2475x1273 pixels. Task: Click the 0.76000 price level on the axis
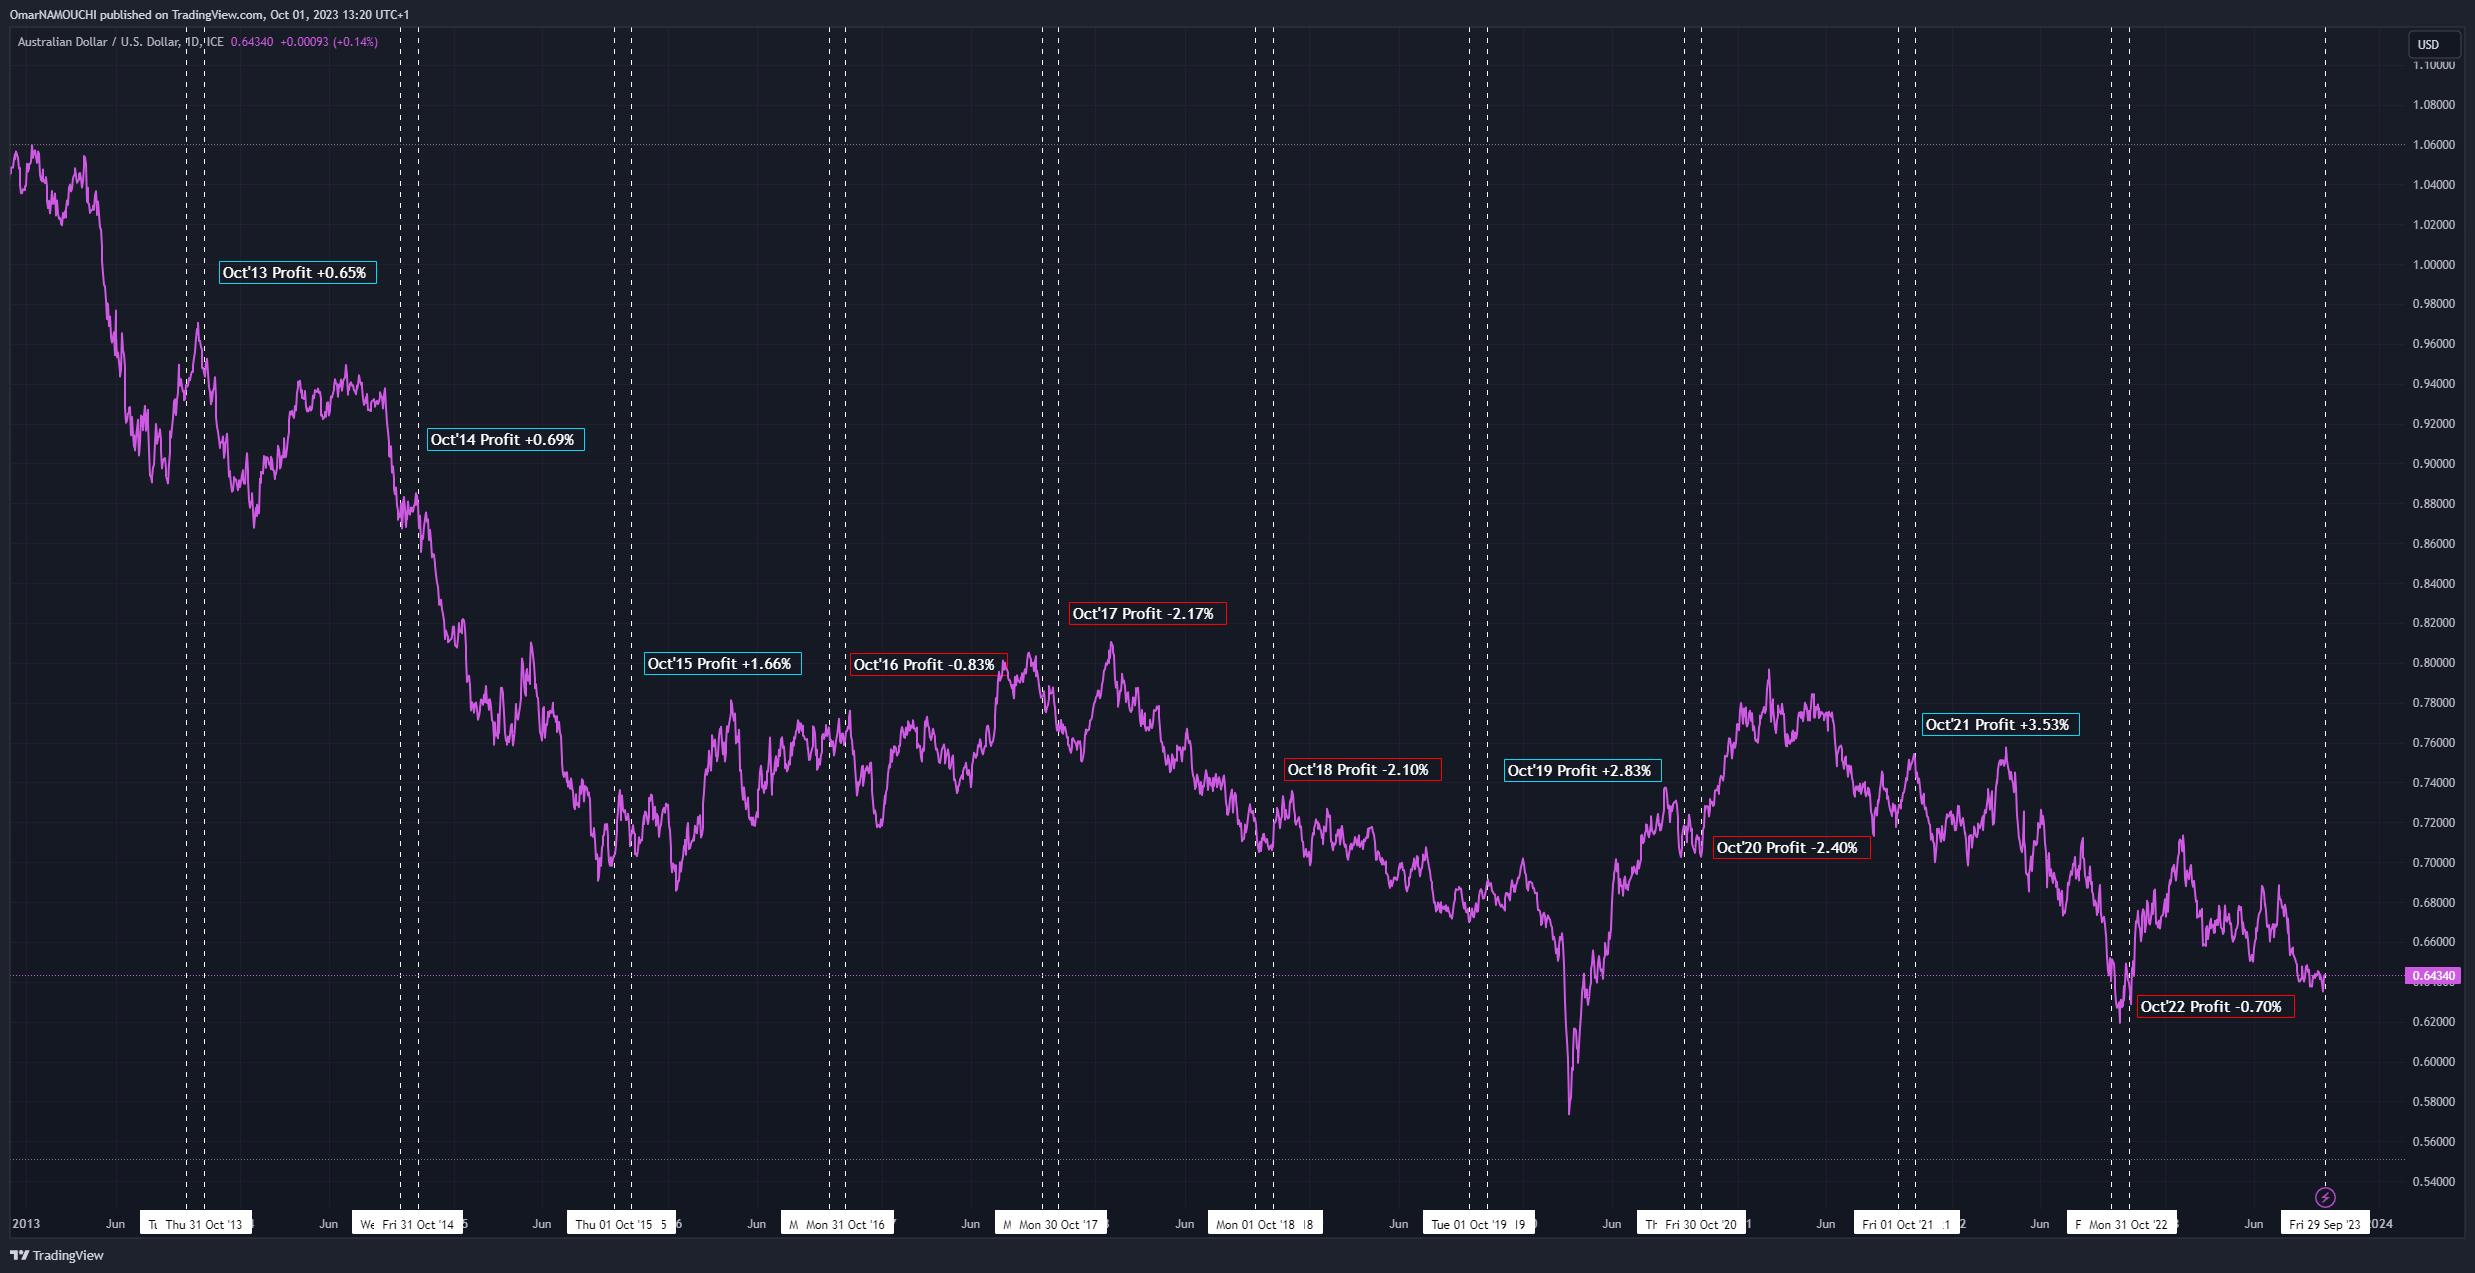(2434, 743)
